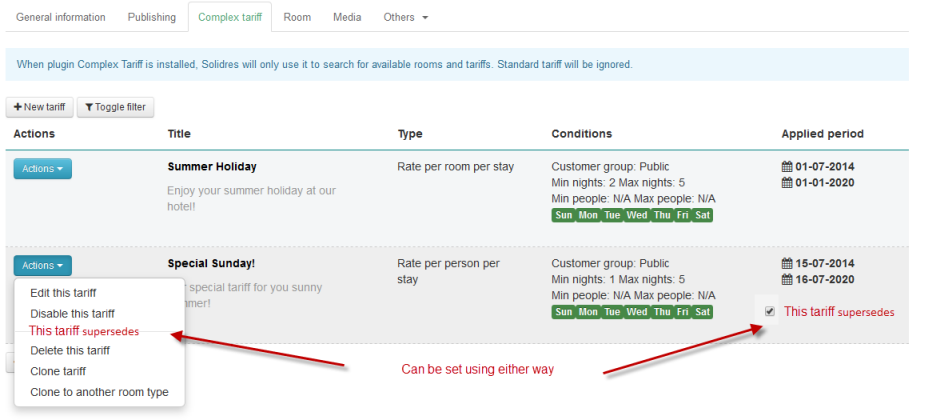Toggle the 'This tariff supersedes' checkbox
This screenshot has height=420, width=925.
coord(769,311)
